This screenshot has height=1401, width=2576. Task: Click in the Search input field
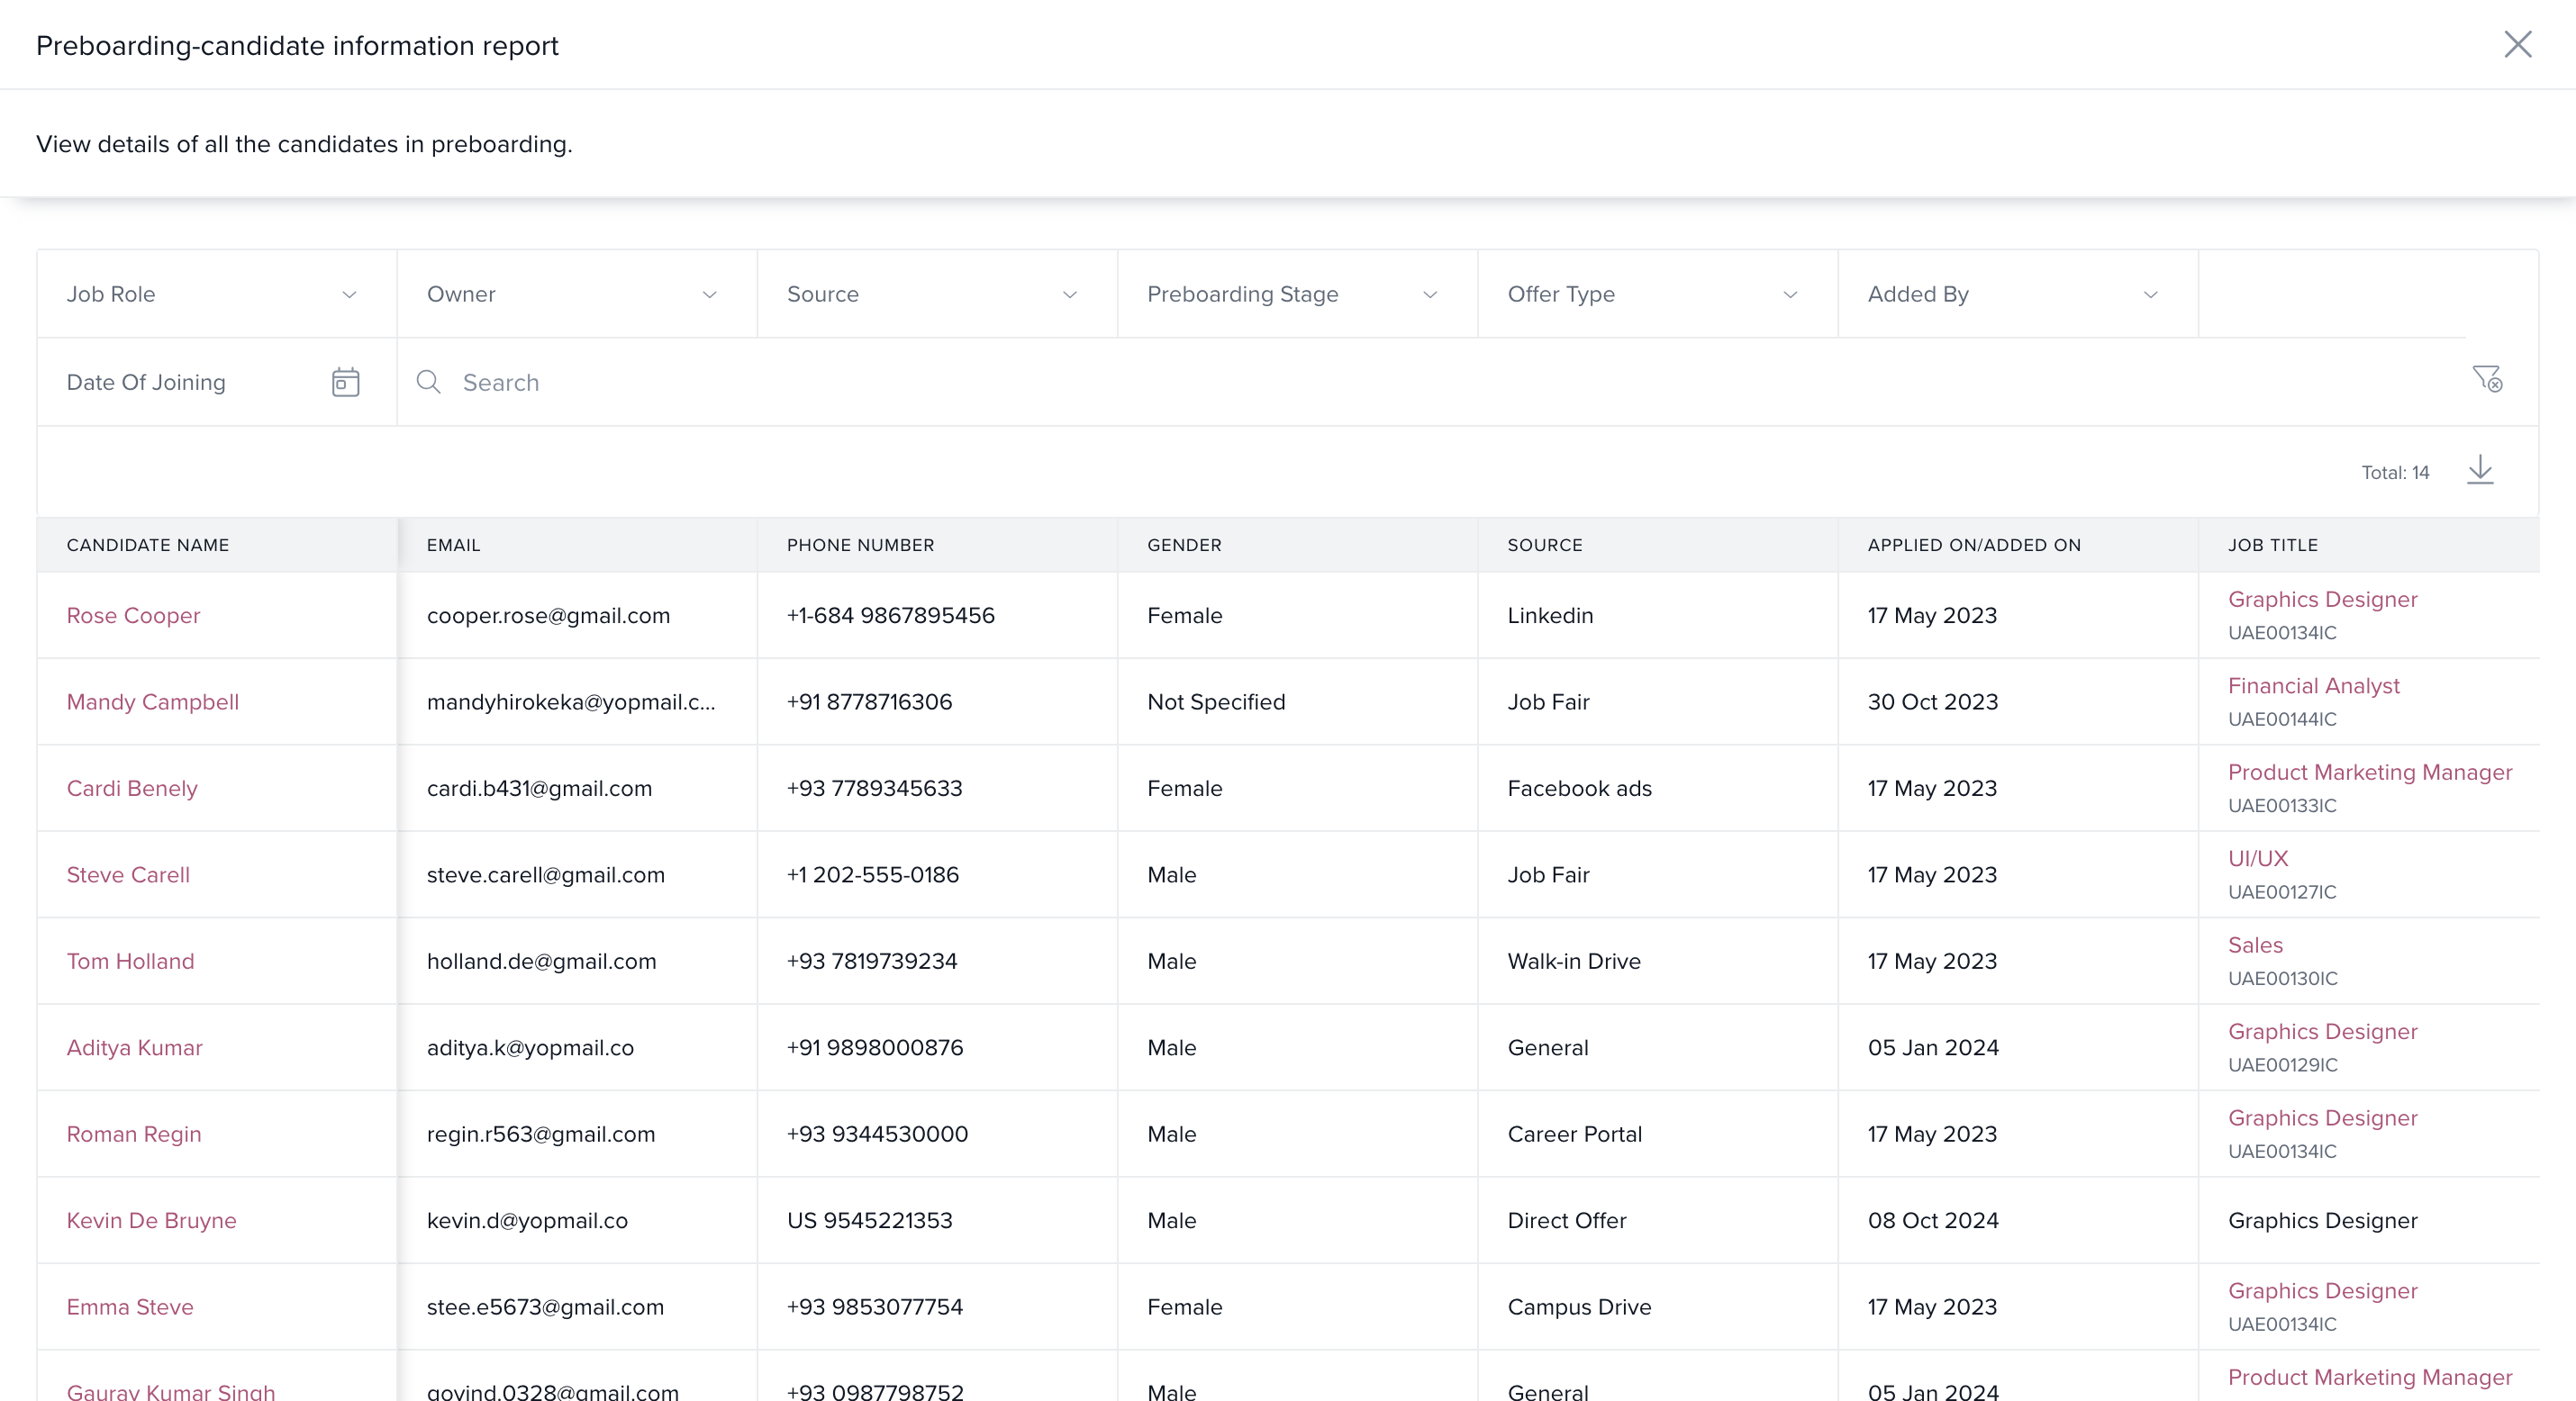[1400, 382]
